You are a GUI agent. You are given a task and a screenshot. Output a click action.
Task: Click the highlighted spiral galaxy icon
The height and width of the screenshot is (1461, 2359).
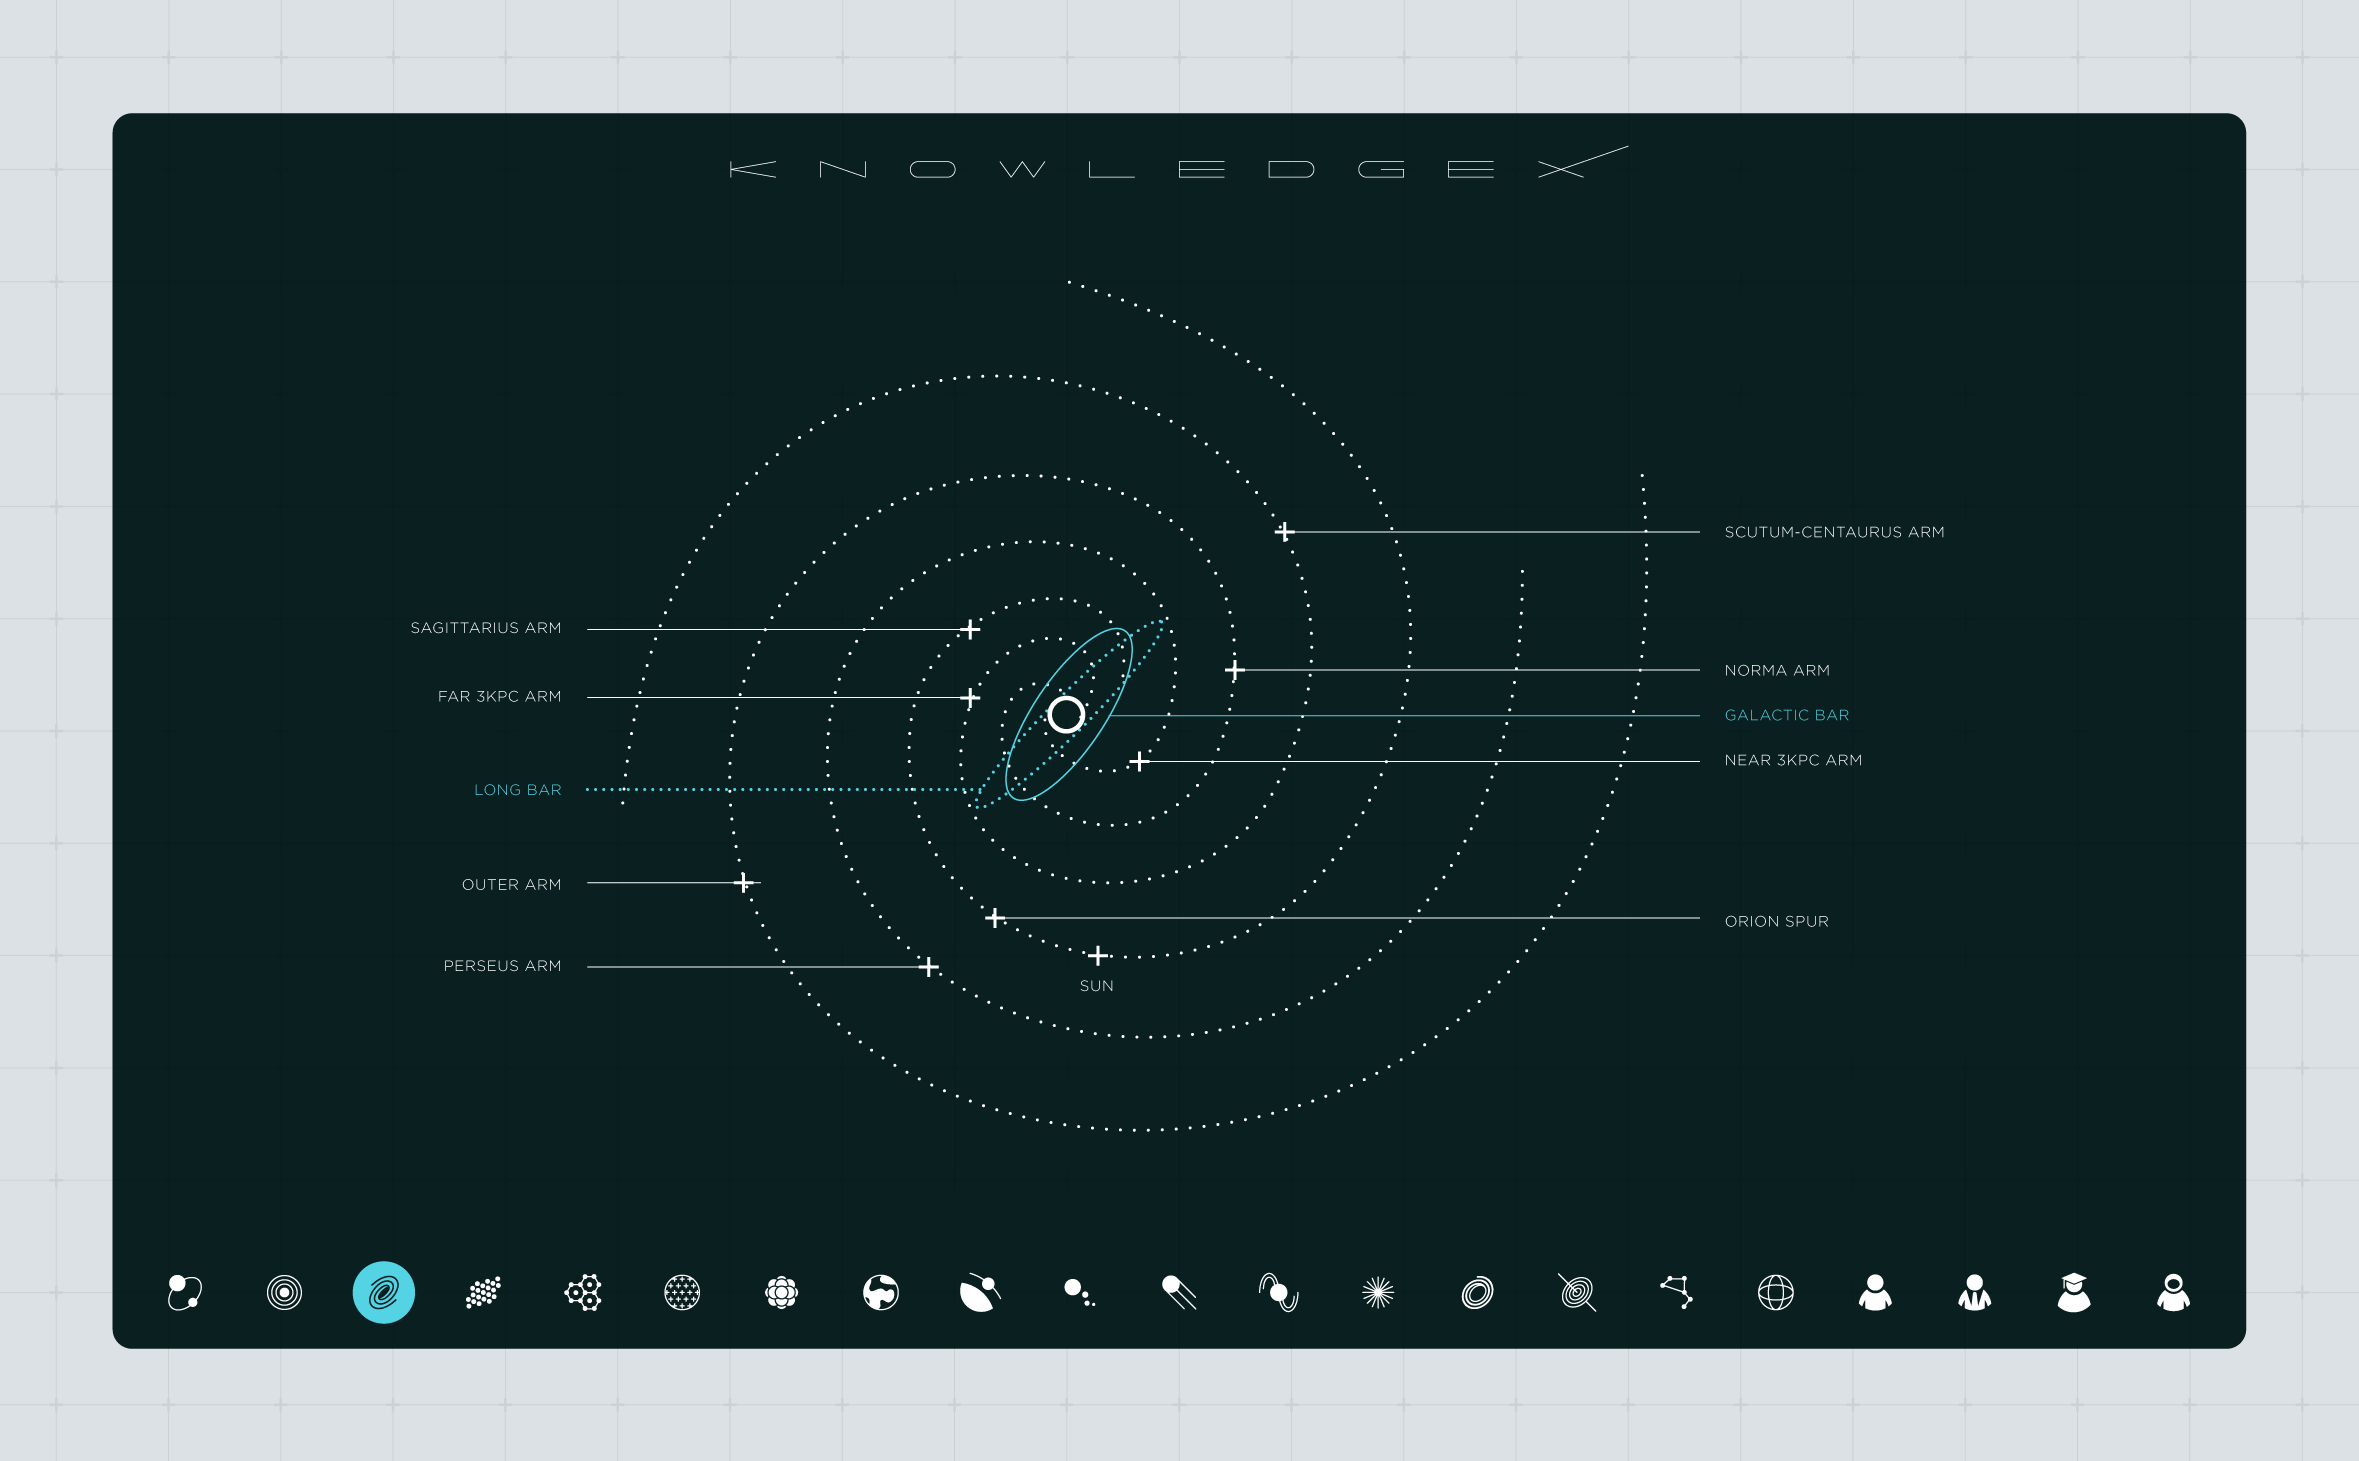[x=384, y=1292]
